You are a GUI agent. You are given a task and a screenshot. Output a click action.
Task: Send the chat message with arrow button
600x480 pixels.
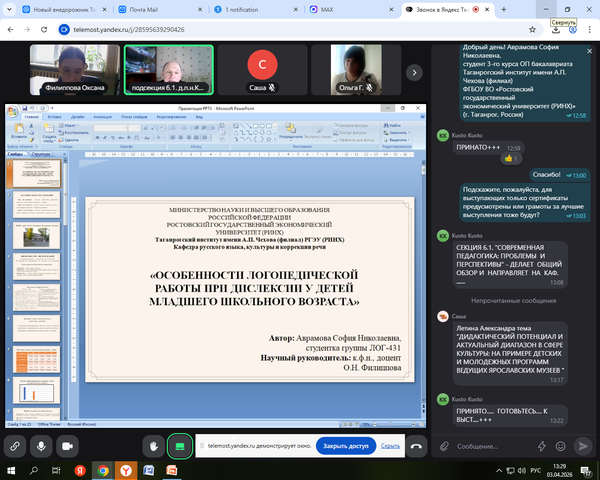click(582, 446)
